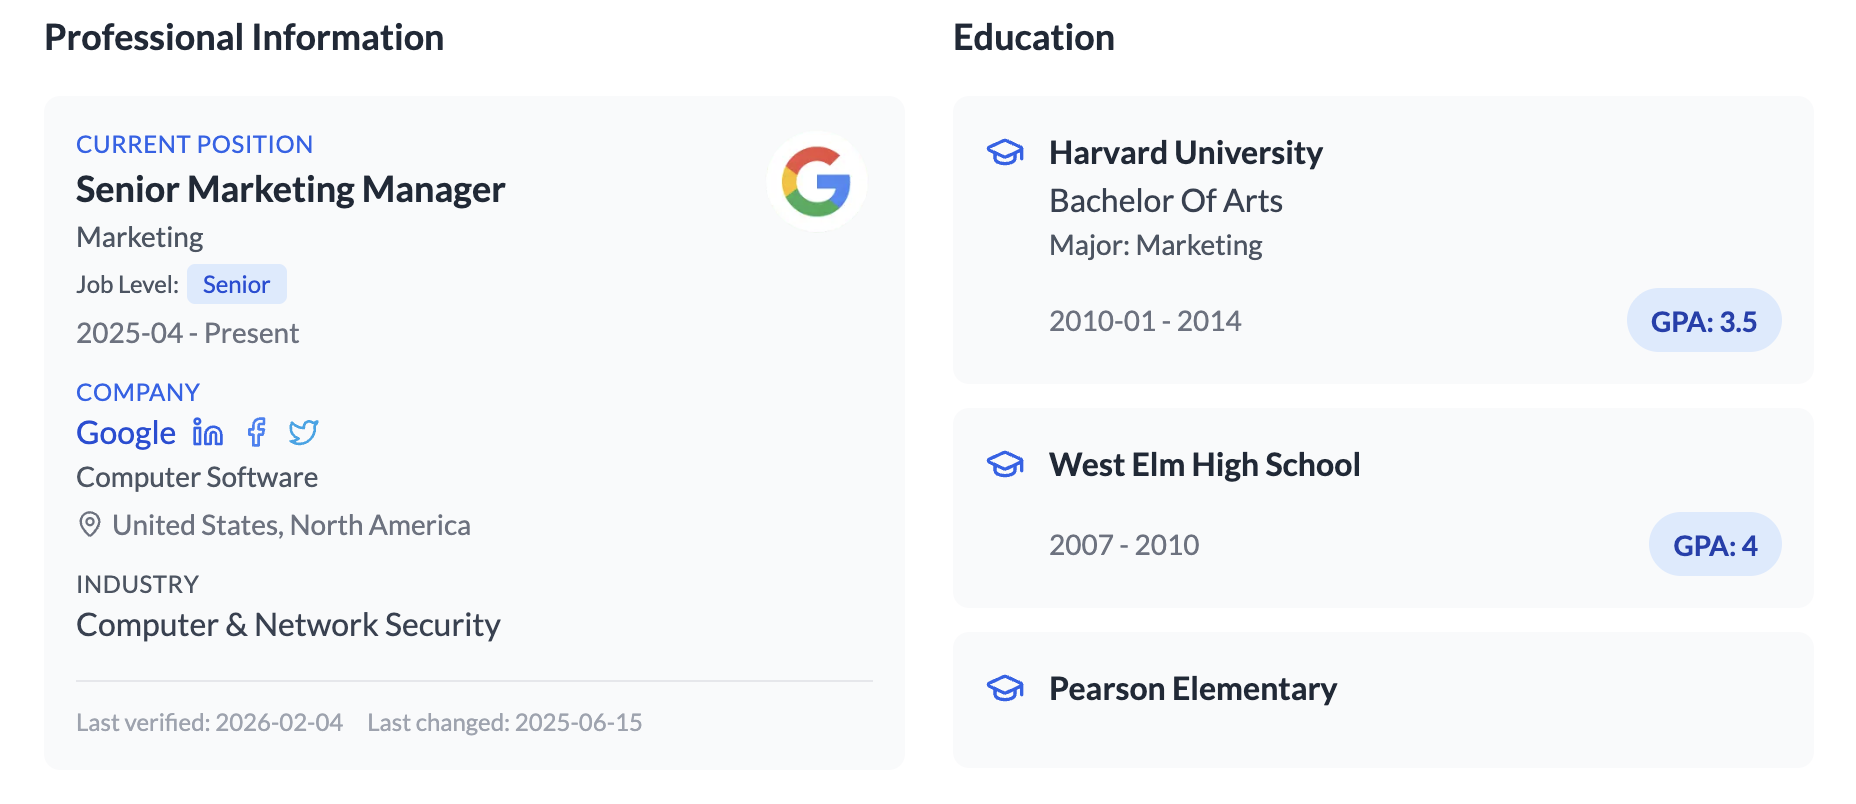
Task: Click graduation cap icon beside Pearson Elementary
Action: [1005, 689]
